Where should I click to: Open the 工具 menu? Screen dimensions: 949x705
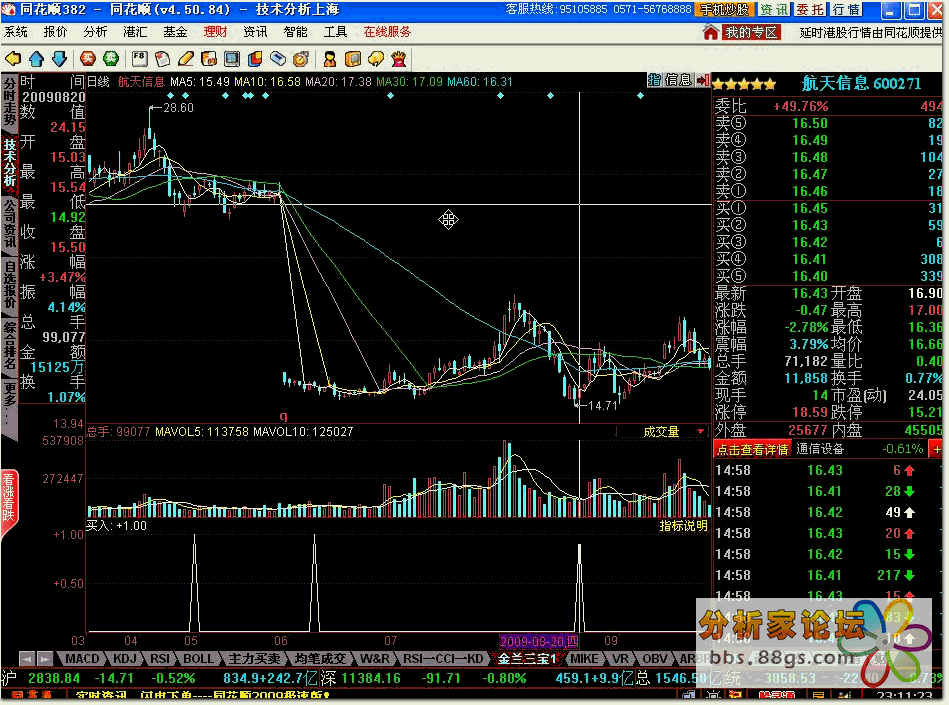coord(335,32)
